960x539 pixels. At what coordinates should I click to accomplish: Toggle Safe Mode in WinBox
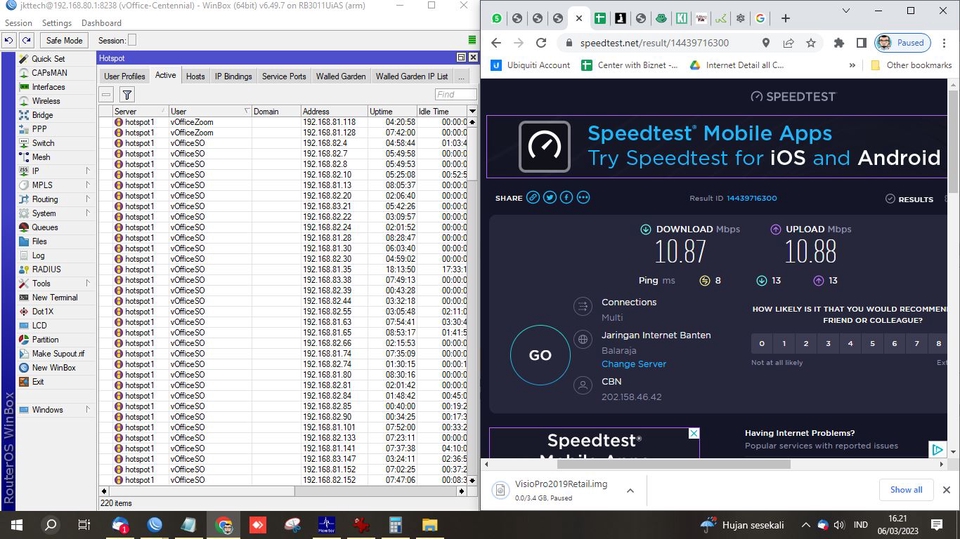tap(64, 40)
